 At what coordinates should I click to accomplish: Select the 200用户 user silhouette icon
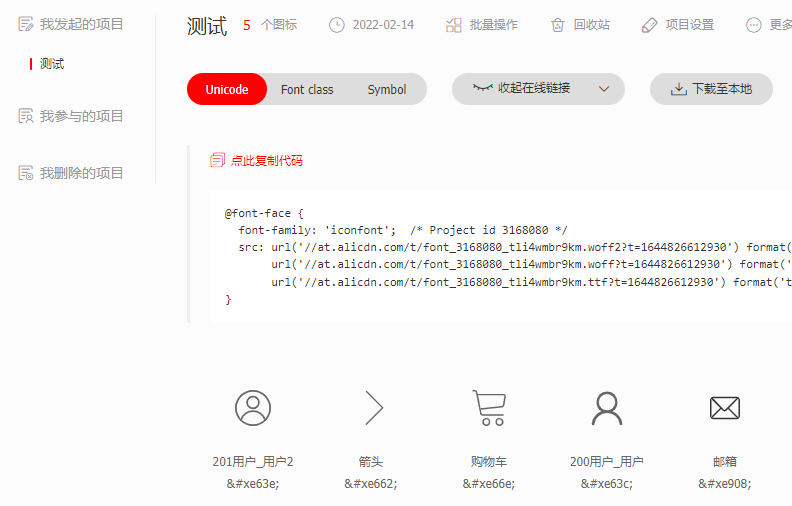point(607,408)
